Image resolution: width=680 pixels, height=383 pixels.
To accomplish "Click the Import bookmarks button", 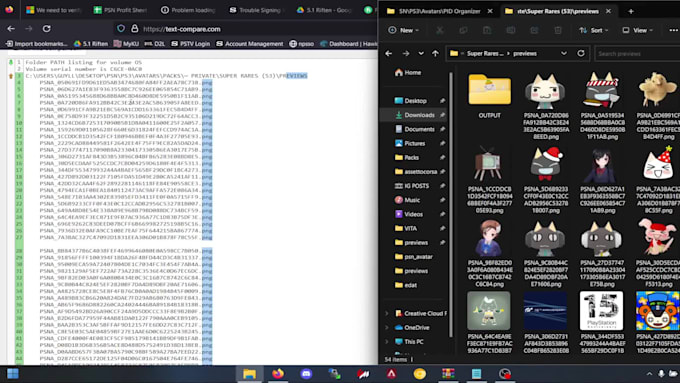I will (x=37, y=43).
